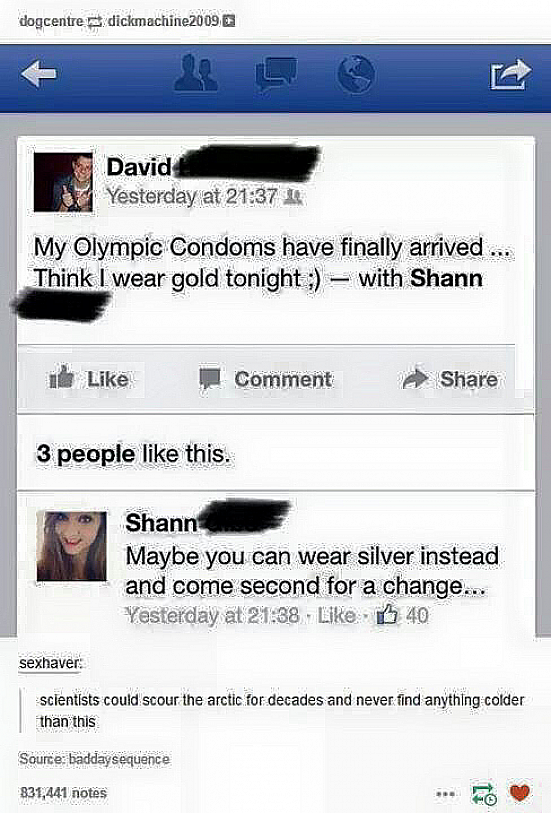Open the three-dots options menu

[446, 793]
